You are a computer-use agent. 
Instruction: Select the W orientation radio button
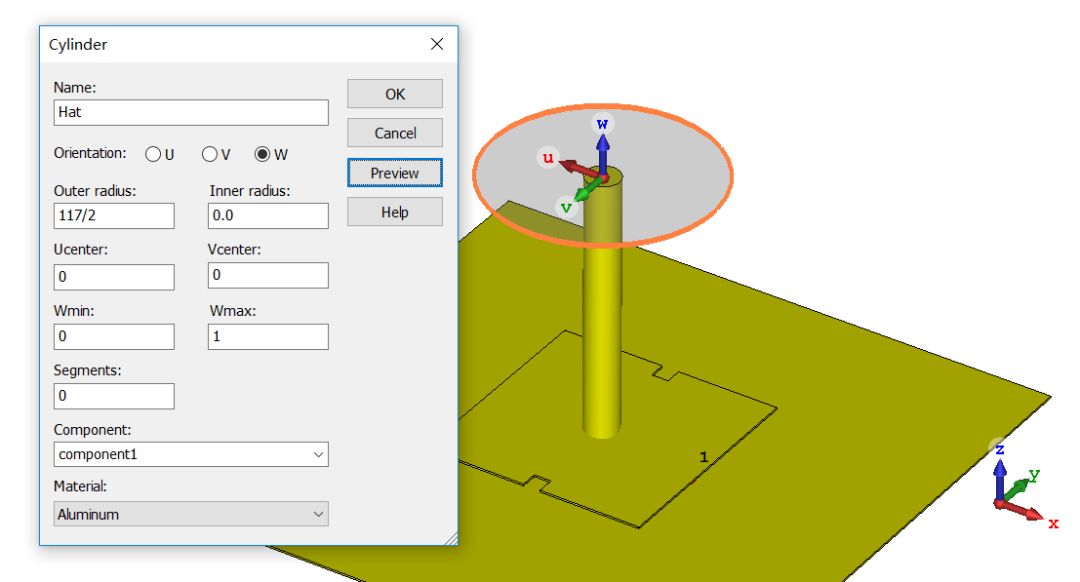pyautogui.click(x=262, y=154)
